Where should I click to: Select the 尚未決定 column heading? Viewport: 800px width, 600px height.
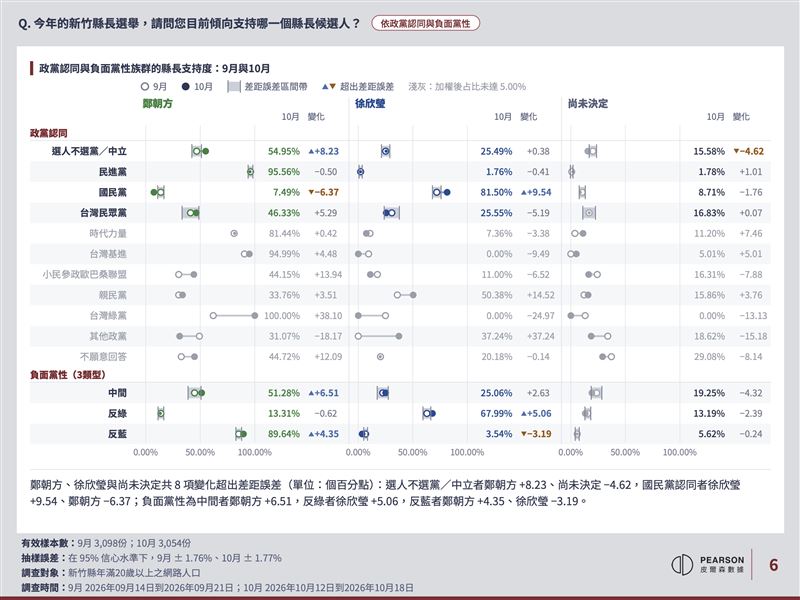tap(588, 104)
